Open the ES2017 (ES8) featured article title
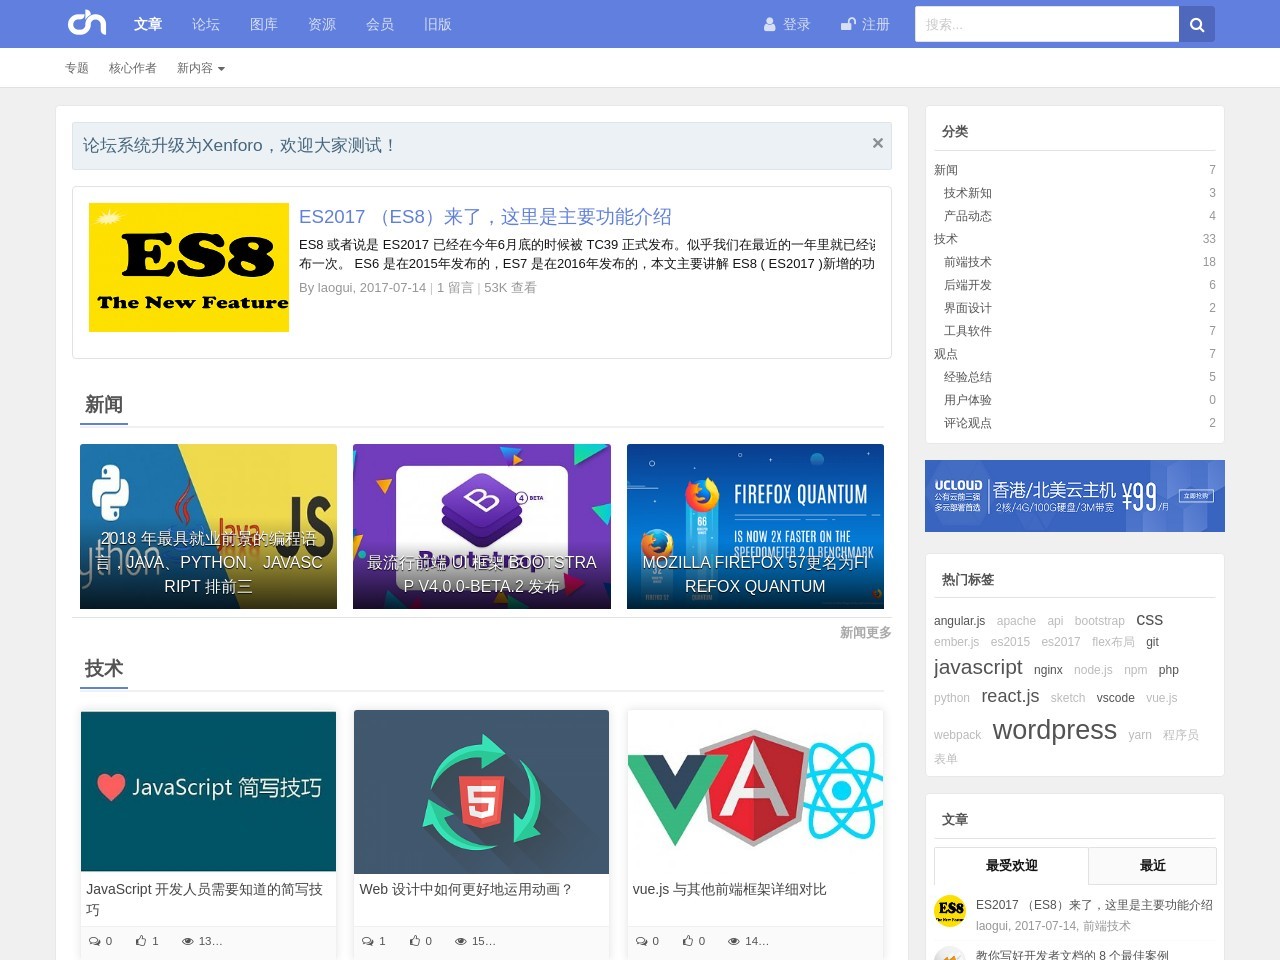The height and width of the screenshot is (960, 1280). coord(485,217)
